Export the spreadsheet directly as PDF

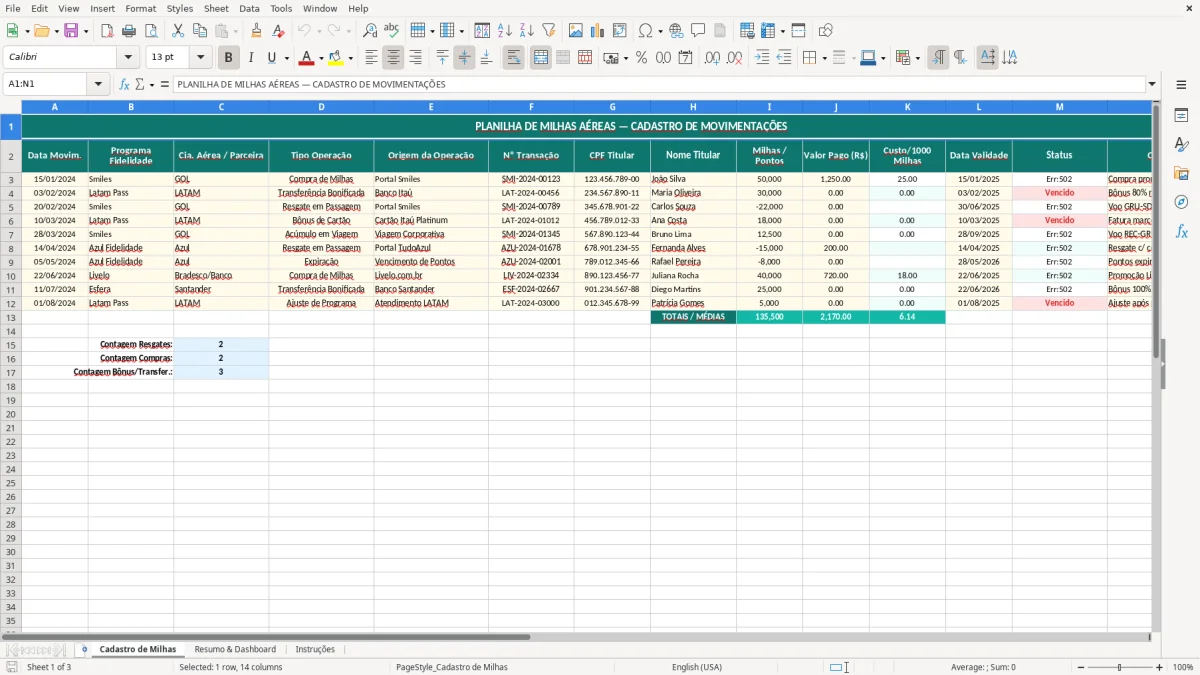pos(107,31)
